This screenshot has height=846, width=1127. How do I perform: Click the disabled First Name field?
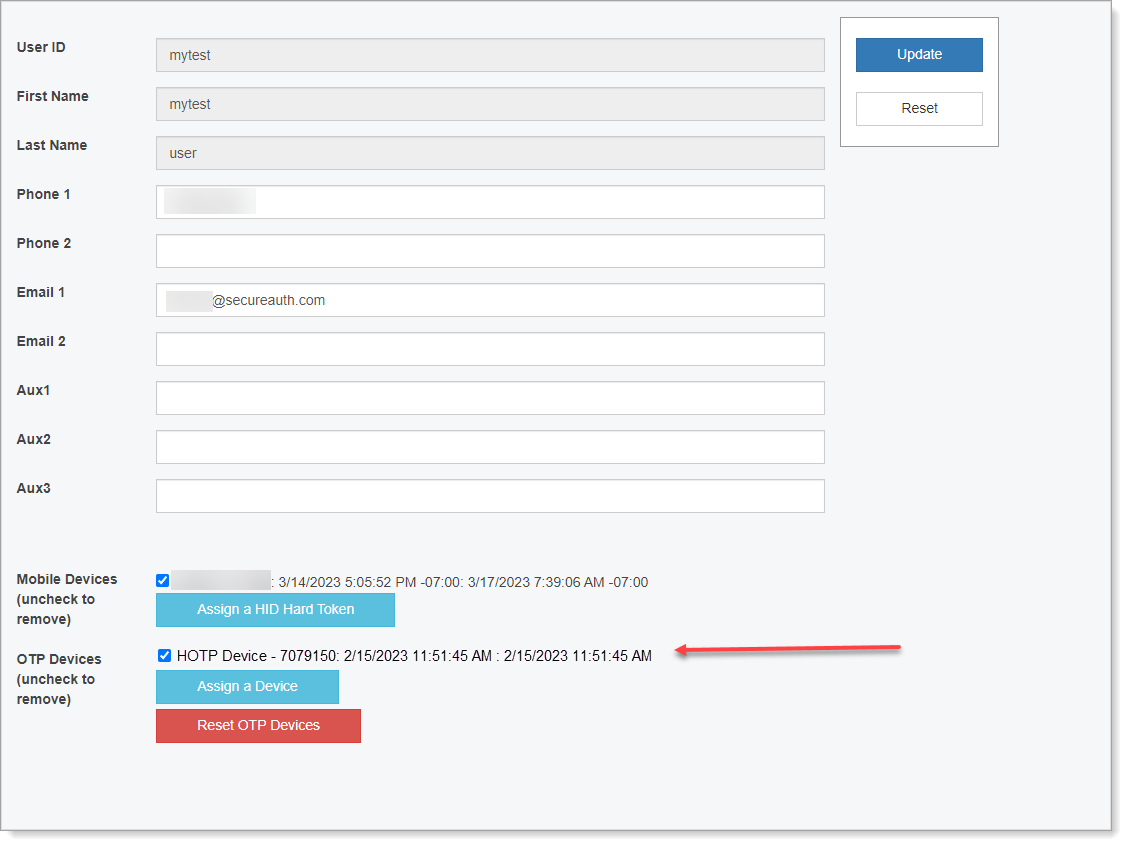tap(490, 104)
